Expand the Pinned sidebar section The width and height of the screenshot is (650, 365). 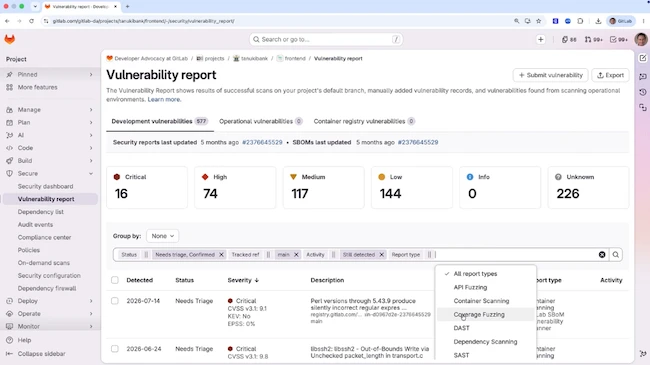tap(50, 75)
